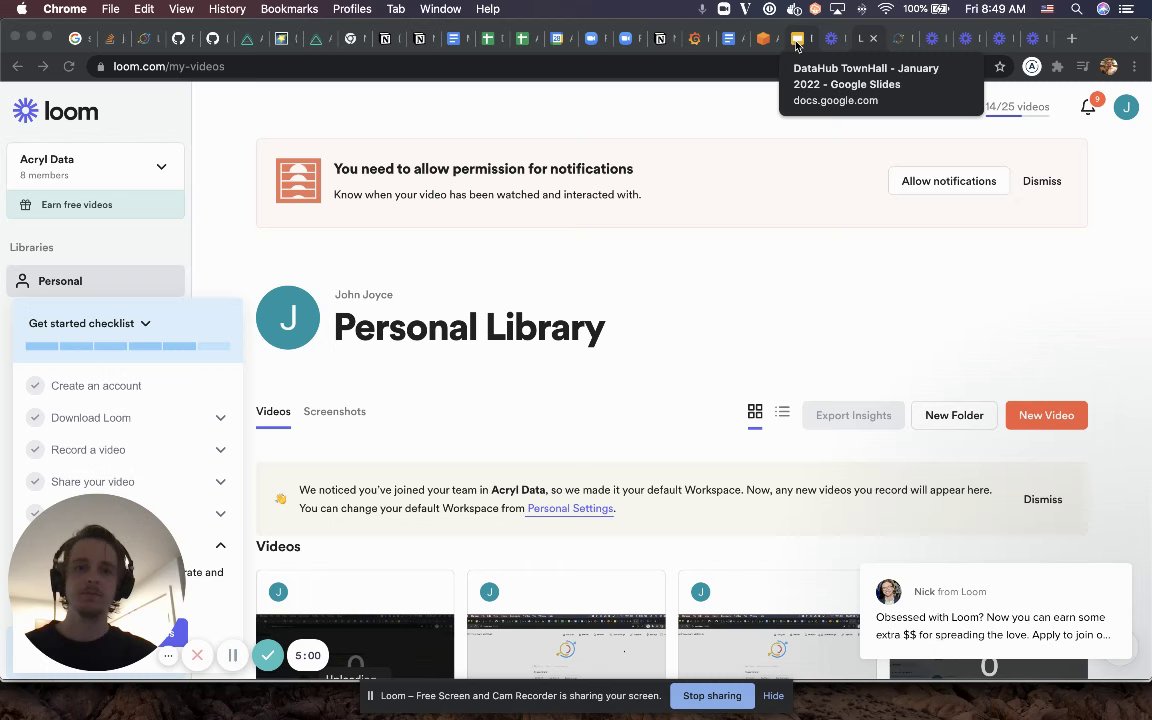Open the recording more-options ellipsis button

168,655
